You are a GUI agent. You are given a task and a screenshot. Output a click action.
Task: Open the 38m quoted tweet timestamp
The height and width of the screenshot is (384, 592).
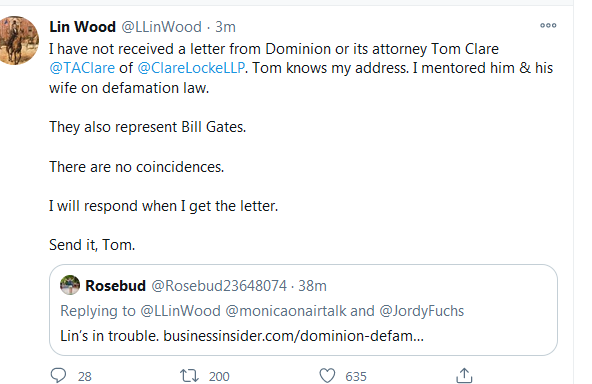point(312,286)
